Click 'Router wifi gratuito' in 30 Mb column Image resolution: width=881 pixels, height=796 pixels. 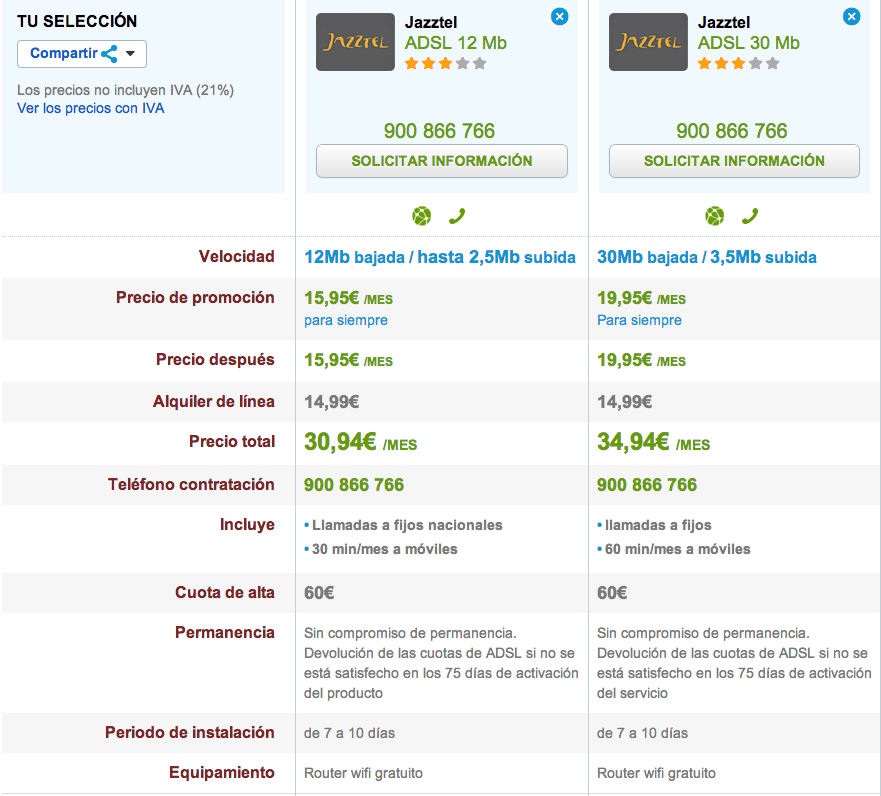click(x=656, y=774)
